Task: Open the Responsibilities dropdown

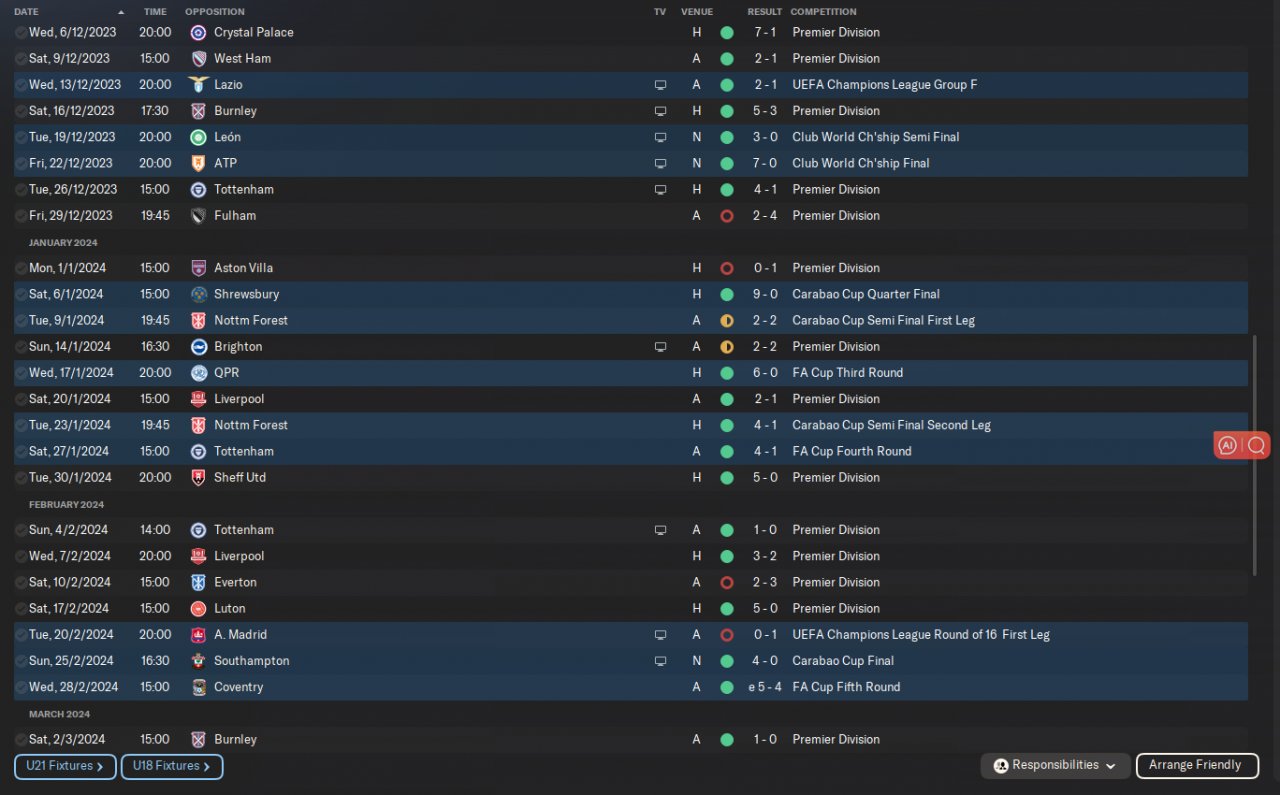Action: coord(1055,765)
